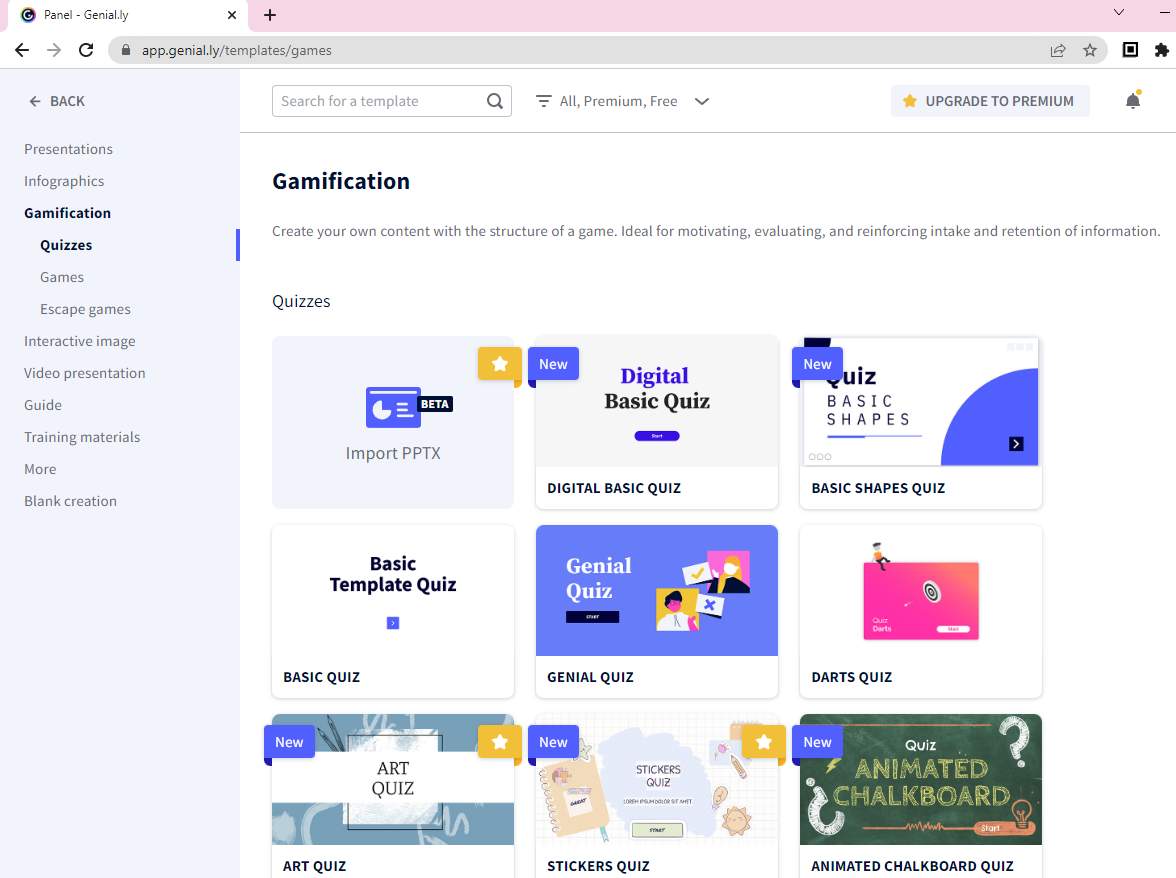Image resolution: width=1176 pixels, height=878 pixels.
Task: Click the Search for a template field
Action: (x=380, y=101)
